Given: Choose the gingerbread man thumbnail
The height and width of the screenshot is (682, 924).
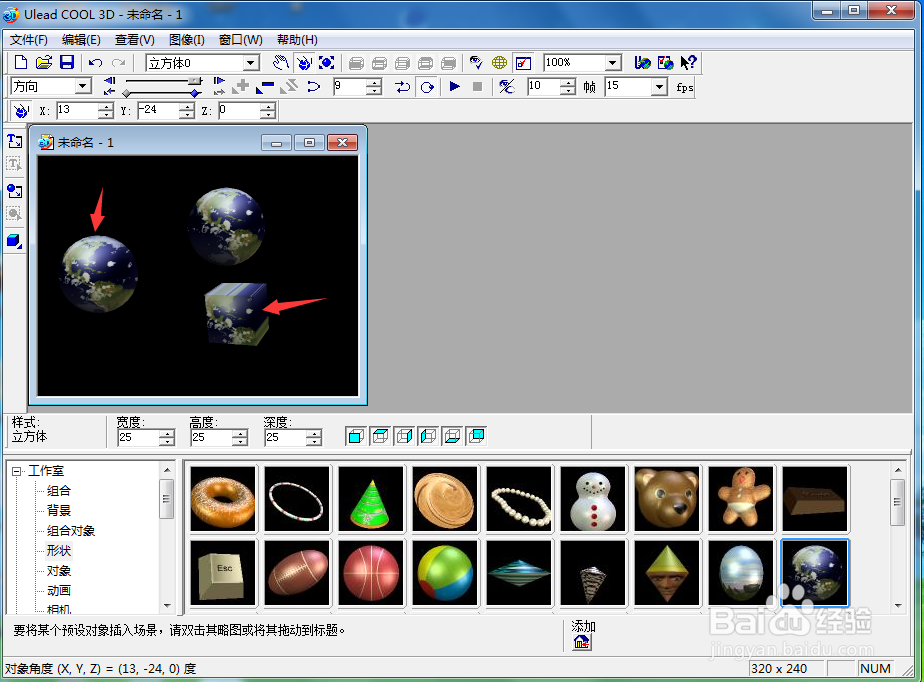Looking at the screenshot, I should (741, 499).
